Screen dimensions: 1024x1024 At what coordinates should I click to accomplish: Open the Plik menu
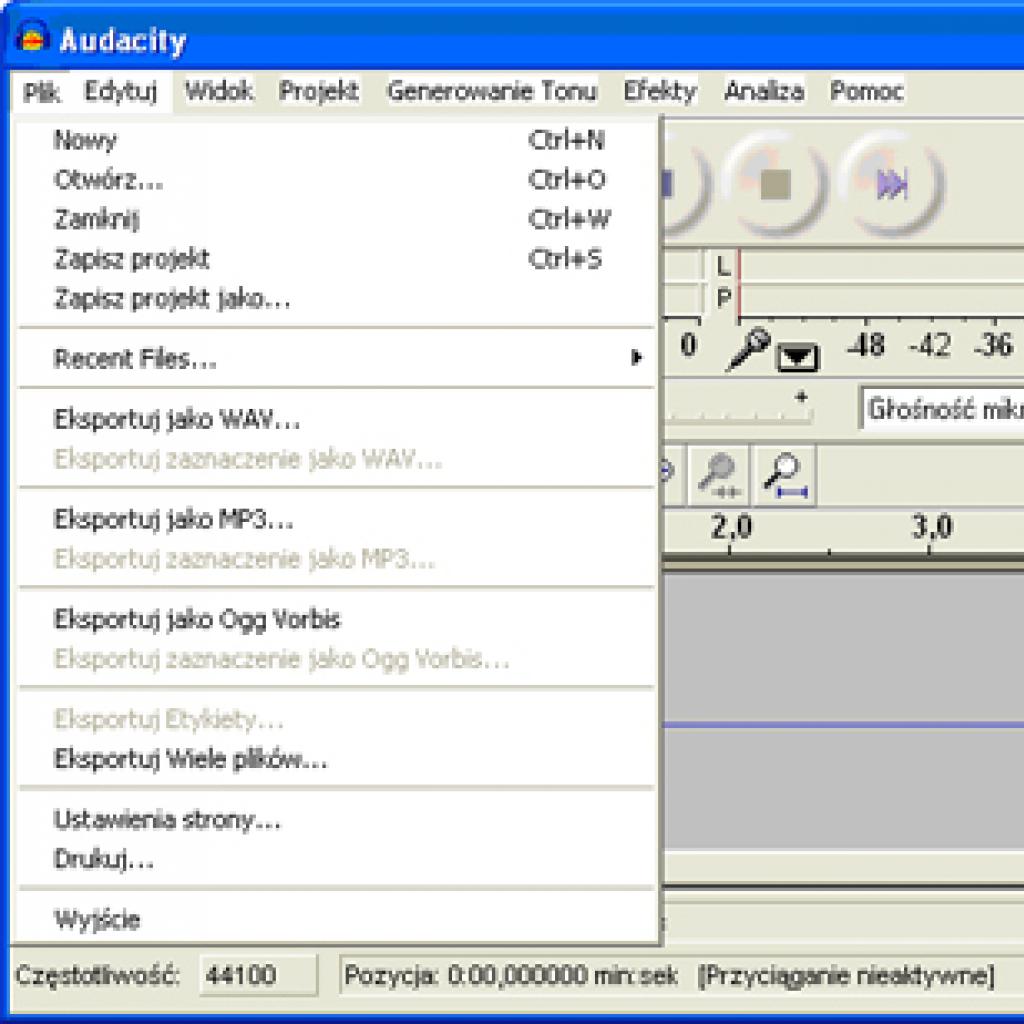pyautogui.click(x=42, y=92)
